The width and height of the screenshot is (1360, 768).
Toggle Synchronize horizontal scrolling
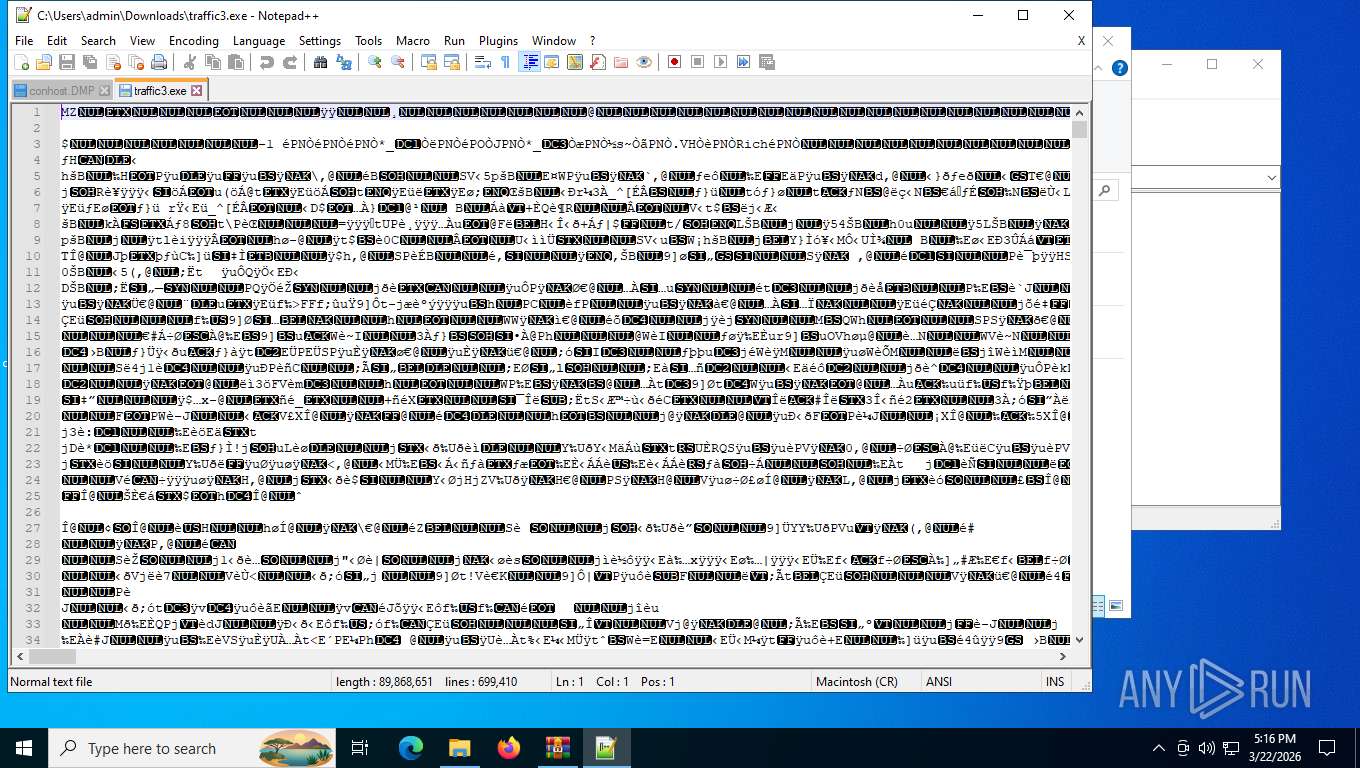tap(451, 62)
